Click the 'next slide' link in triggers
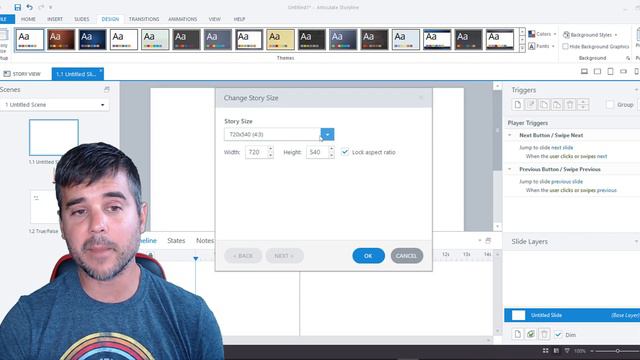The width and height of the screenshot is (640, 360). [x=562, y=148]
